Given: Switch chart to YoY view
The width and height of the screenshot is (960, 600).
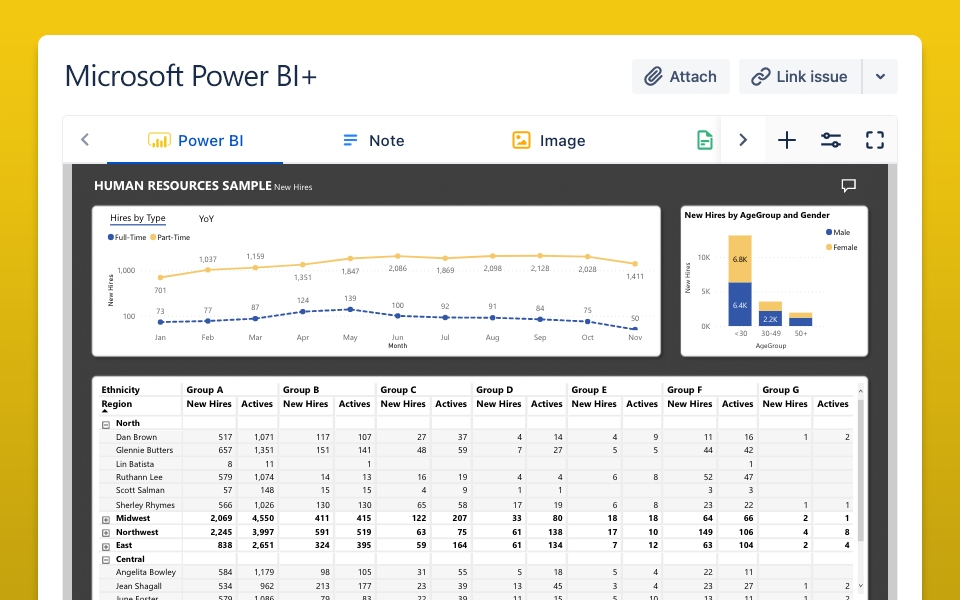Looking at the screenshot, I should point(206,219).
